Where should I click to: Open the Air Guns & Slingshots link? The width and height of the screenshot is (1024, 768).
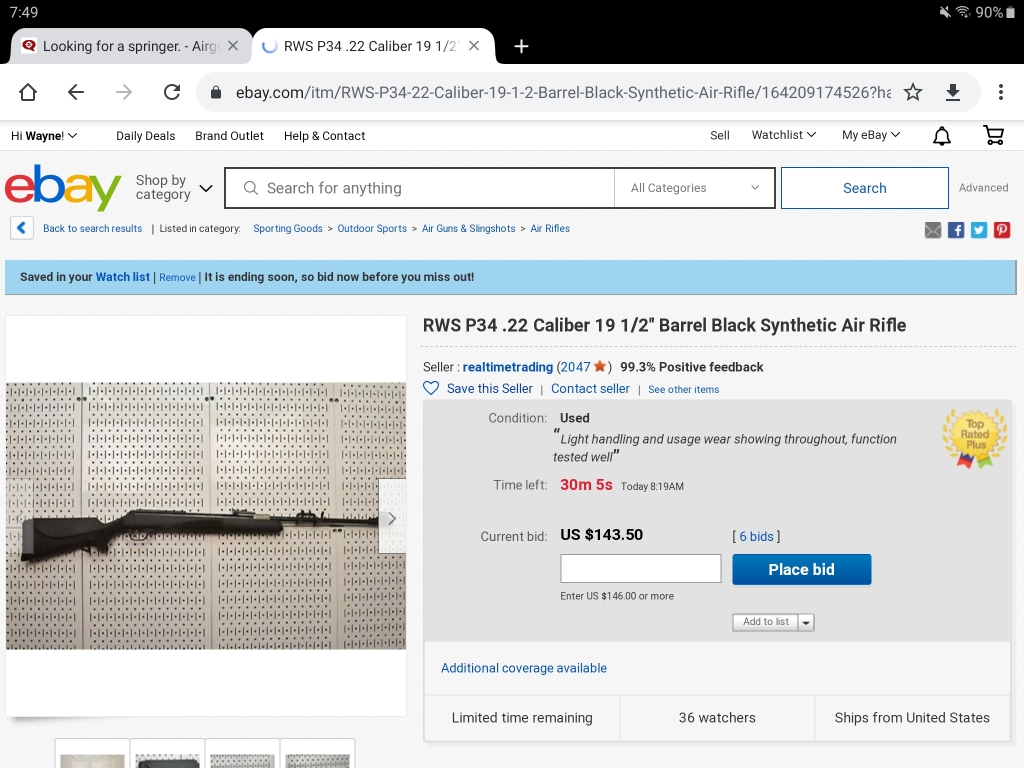click(x=468, y=229)
